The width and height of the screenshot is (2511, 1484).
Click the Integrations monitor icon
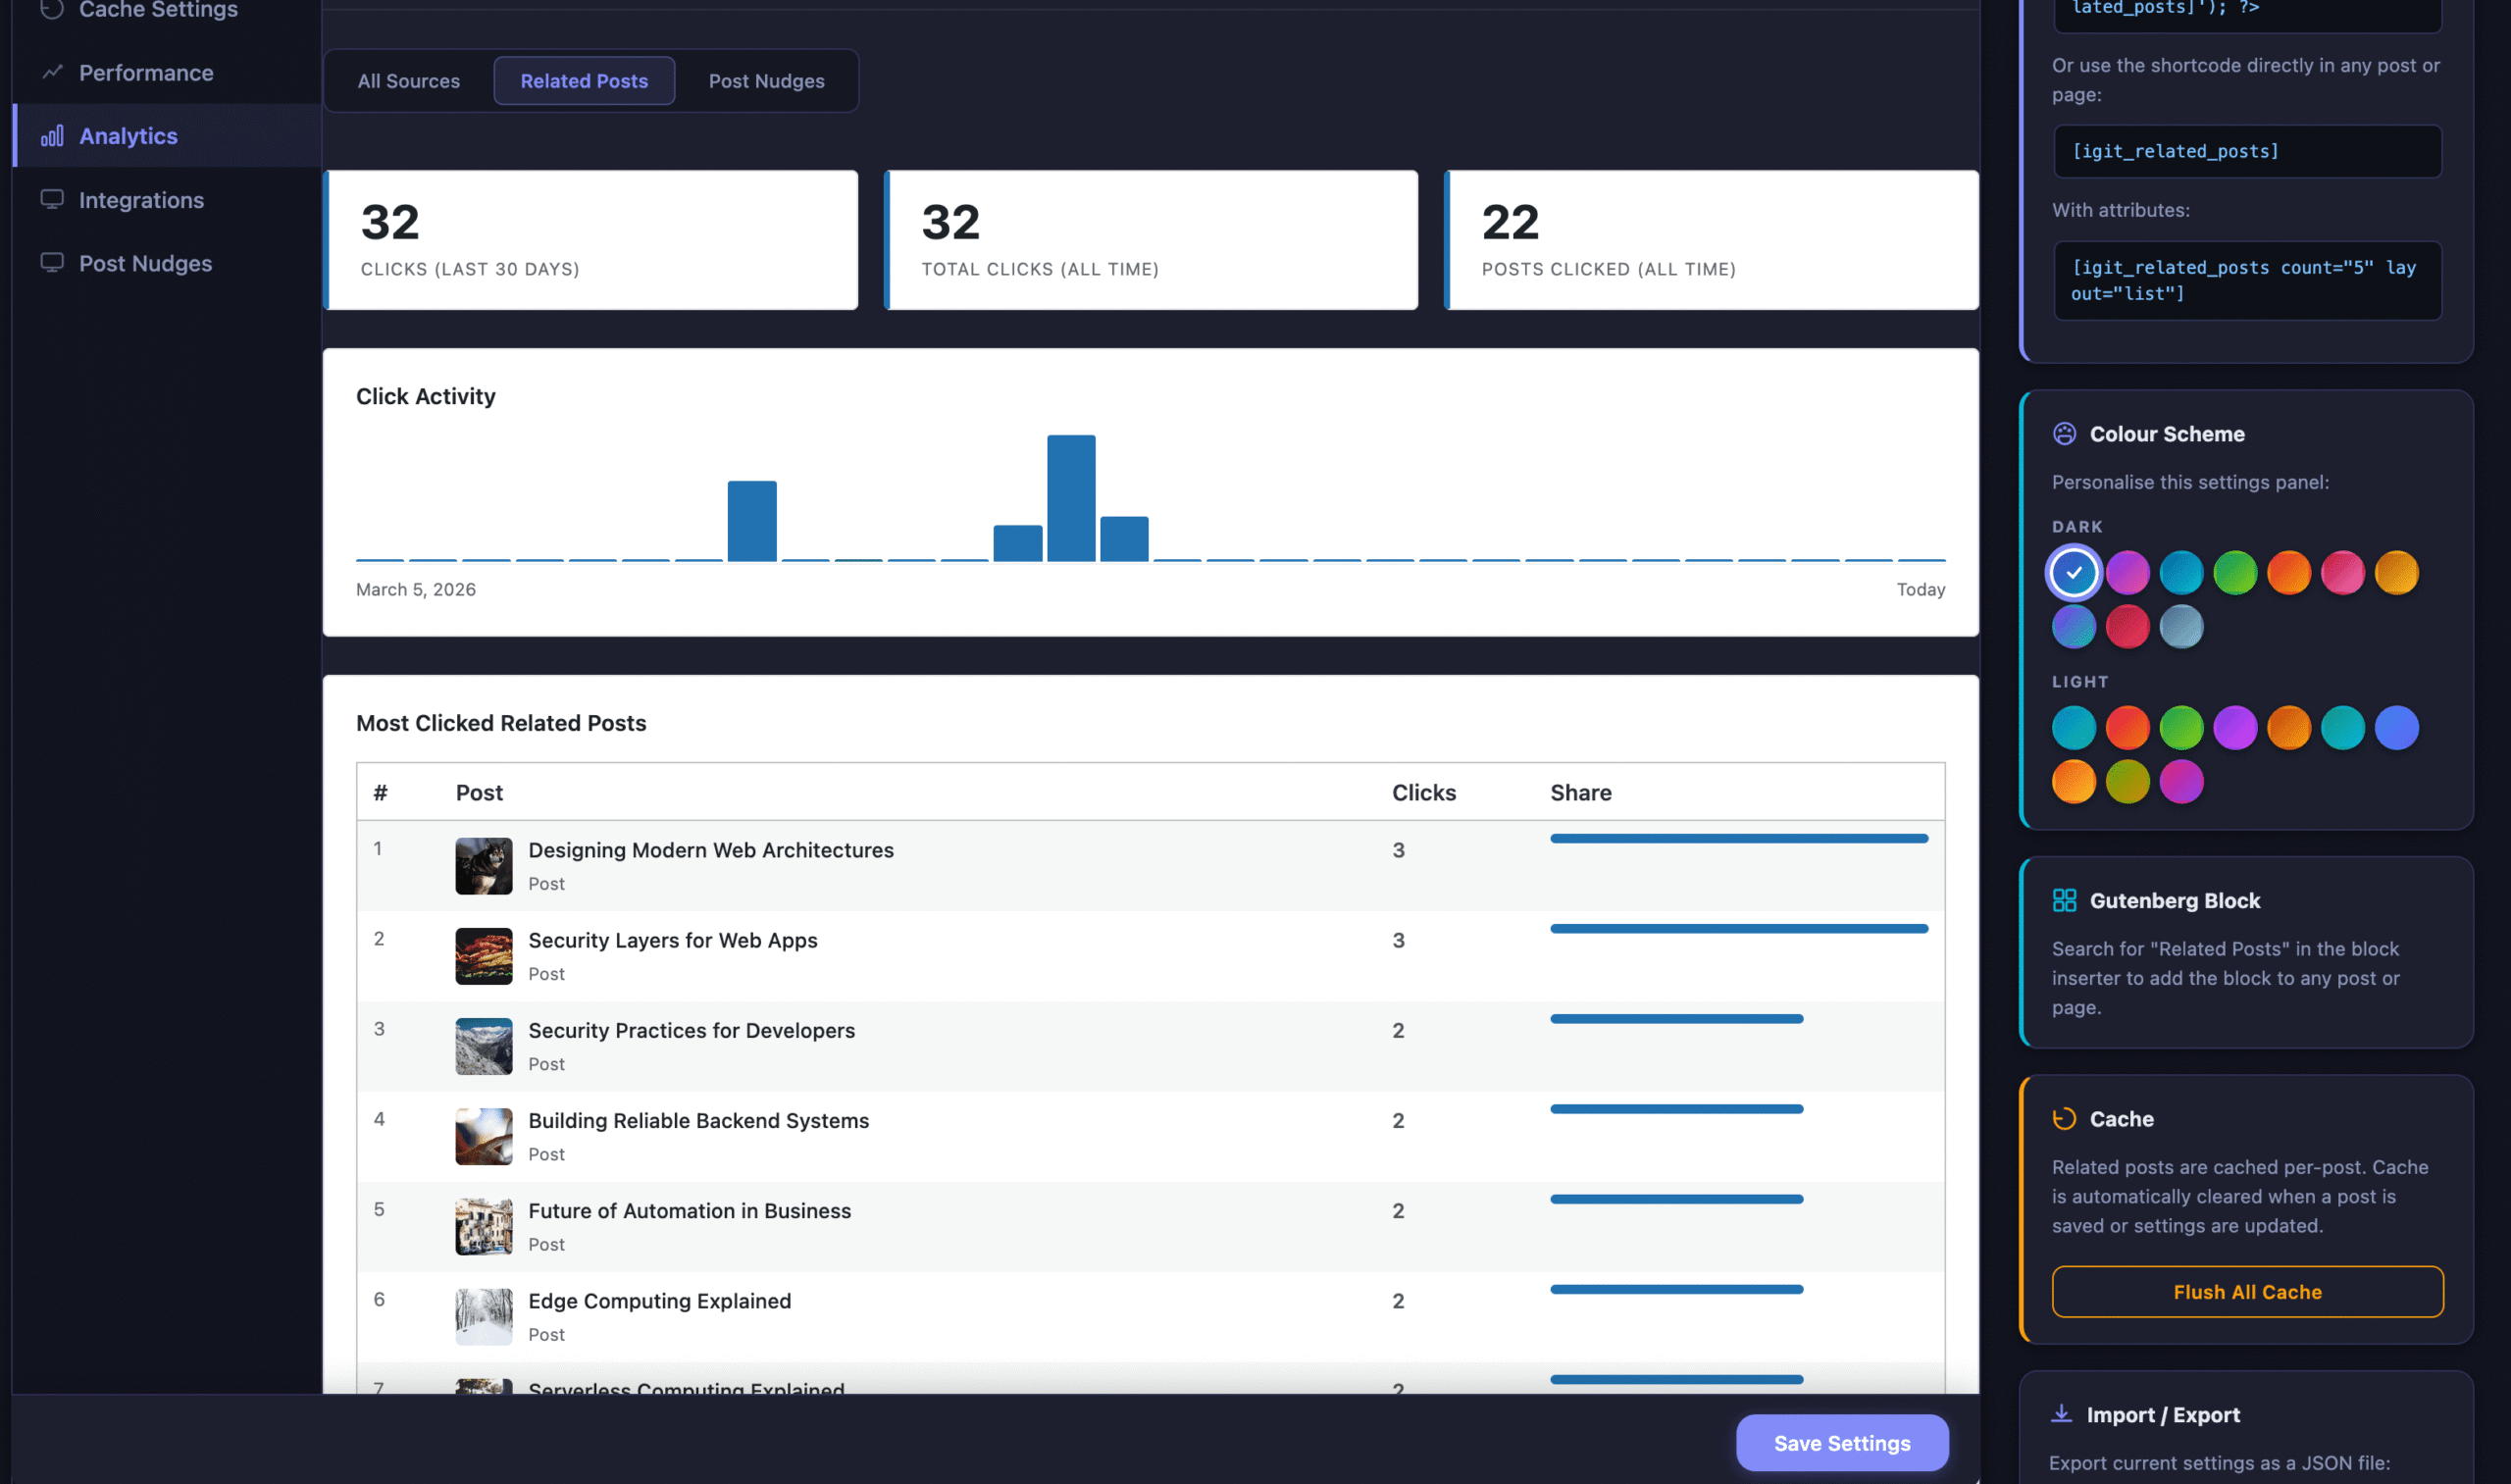point(52,199)
